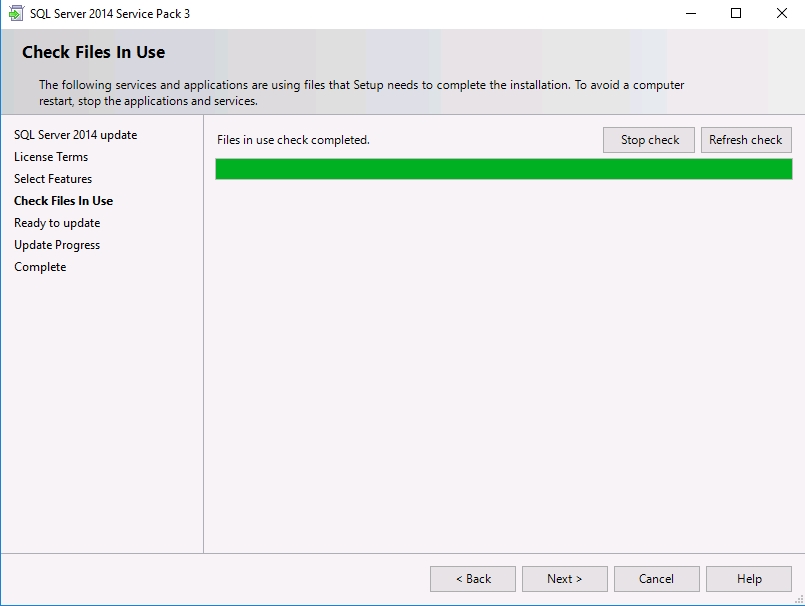The image size is (805, 606).
Task: Cancel the service pack setup
Action: pyautogui.click(x=657, y=579)
